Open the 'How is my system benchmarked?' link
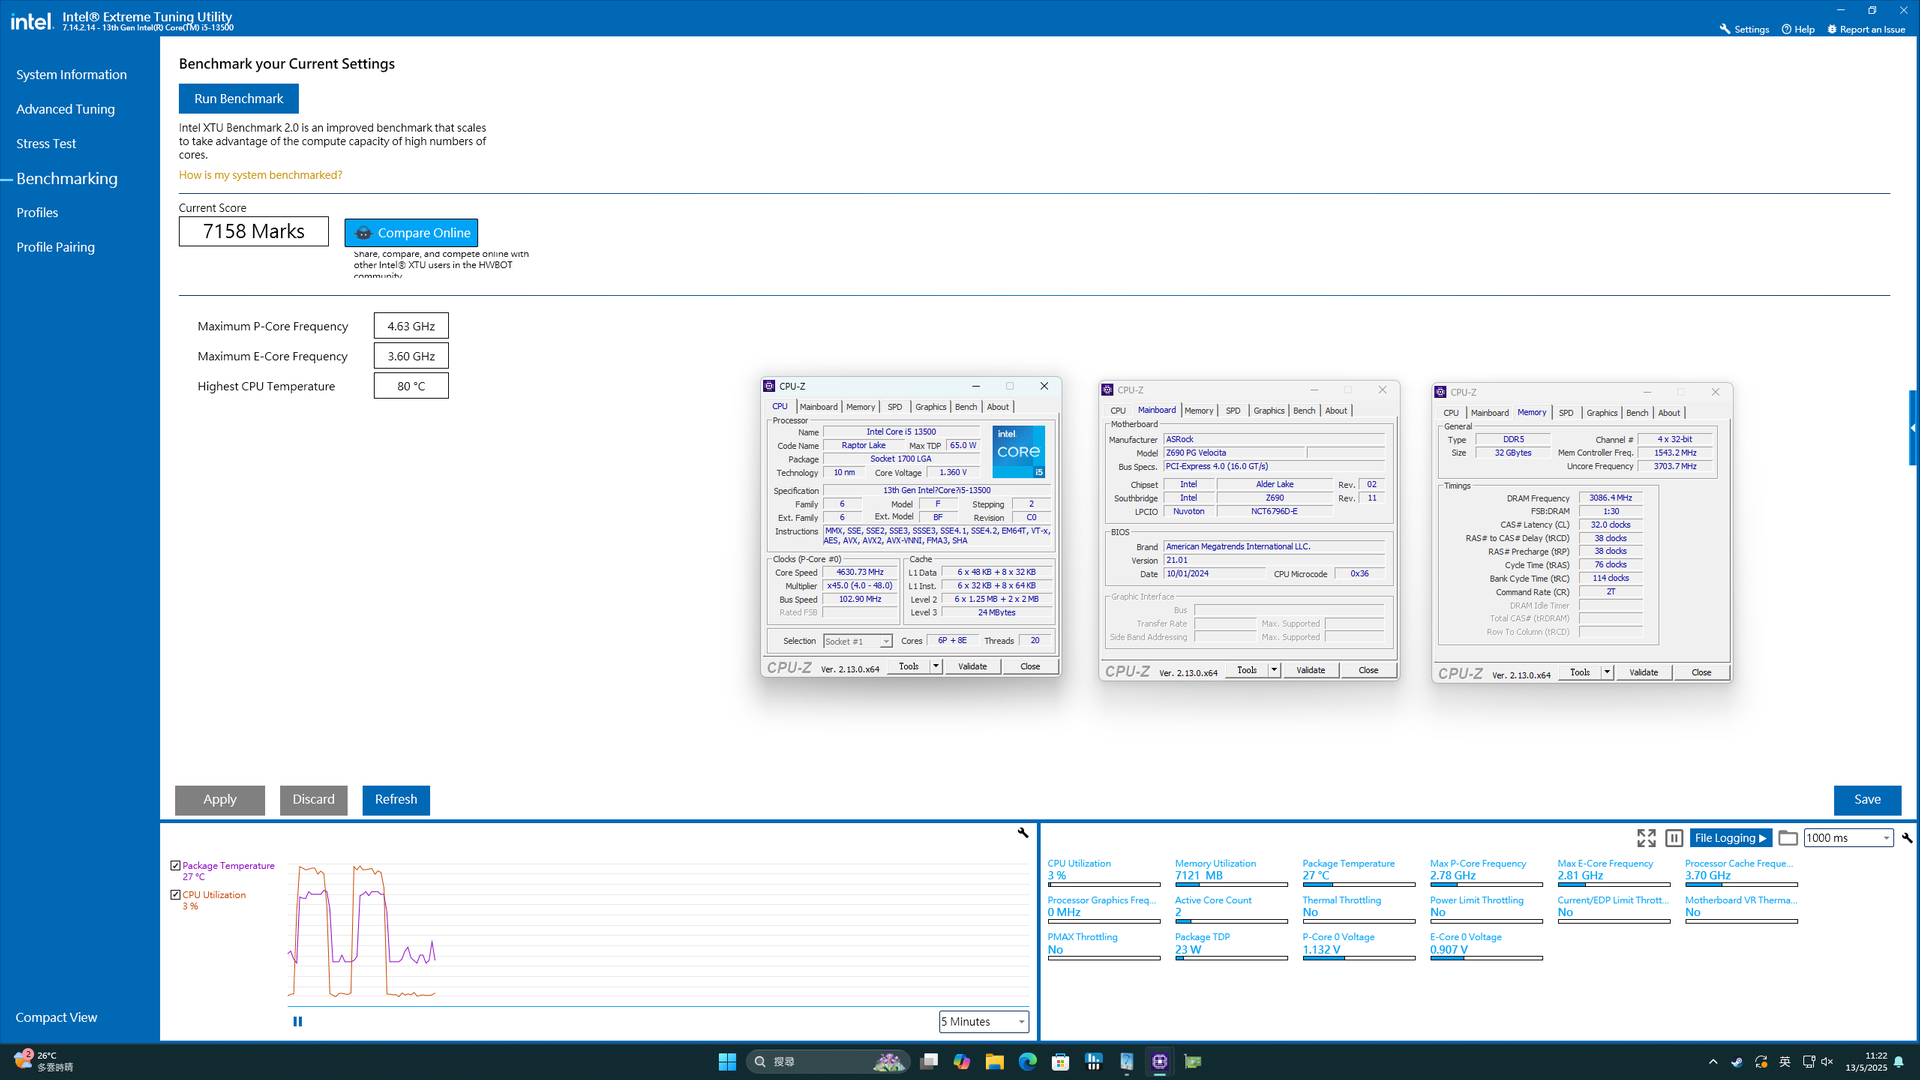1920x1080 pixels. pyautogui.click(x=260, y=175)
